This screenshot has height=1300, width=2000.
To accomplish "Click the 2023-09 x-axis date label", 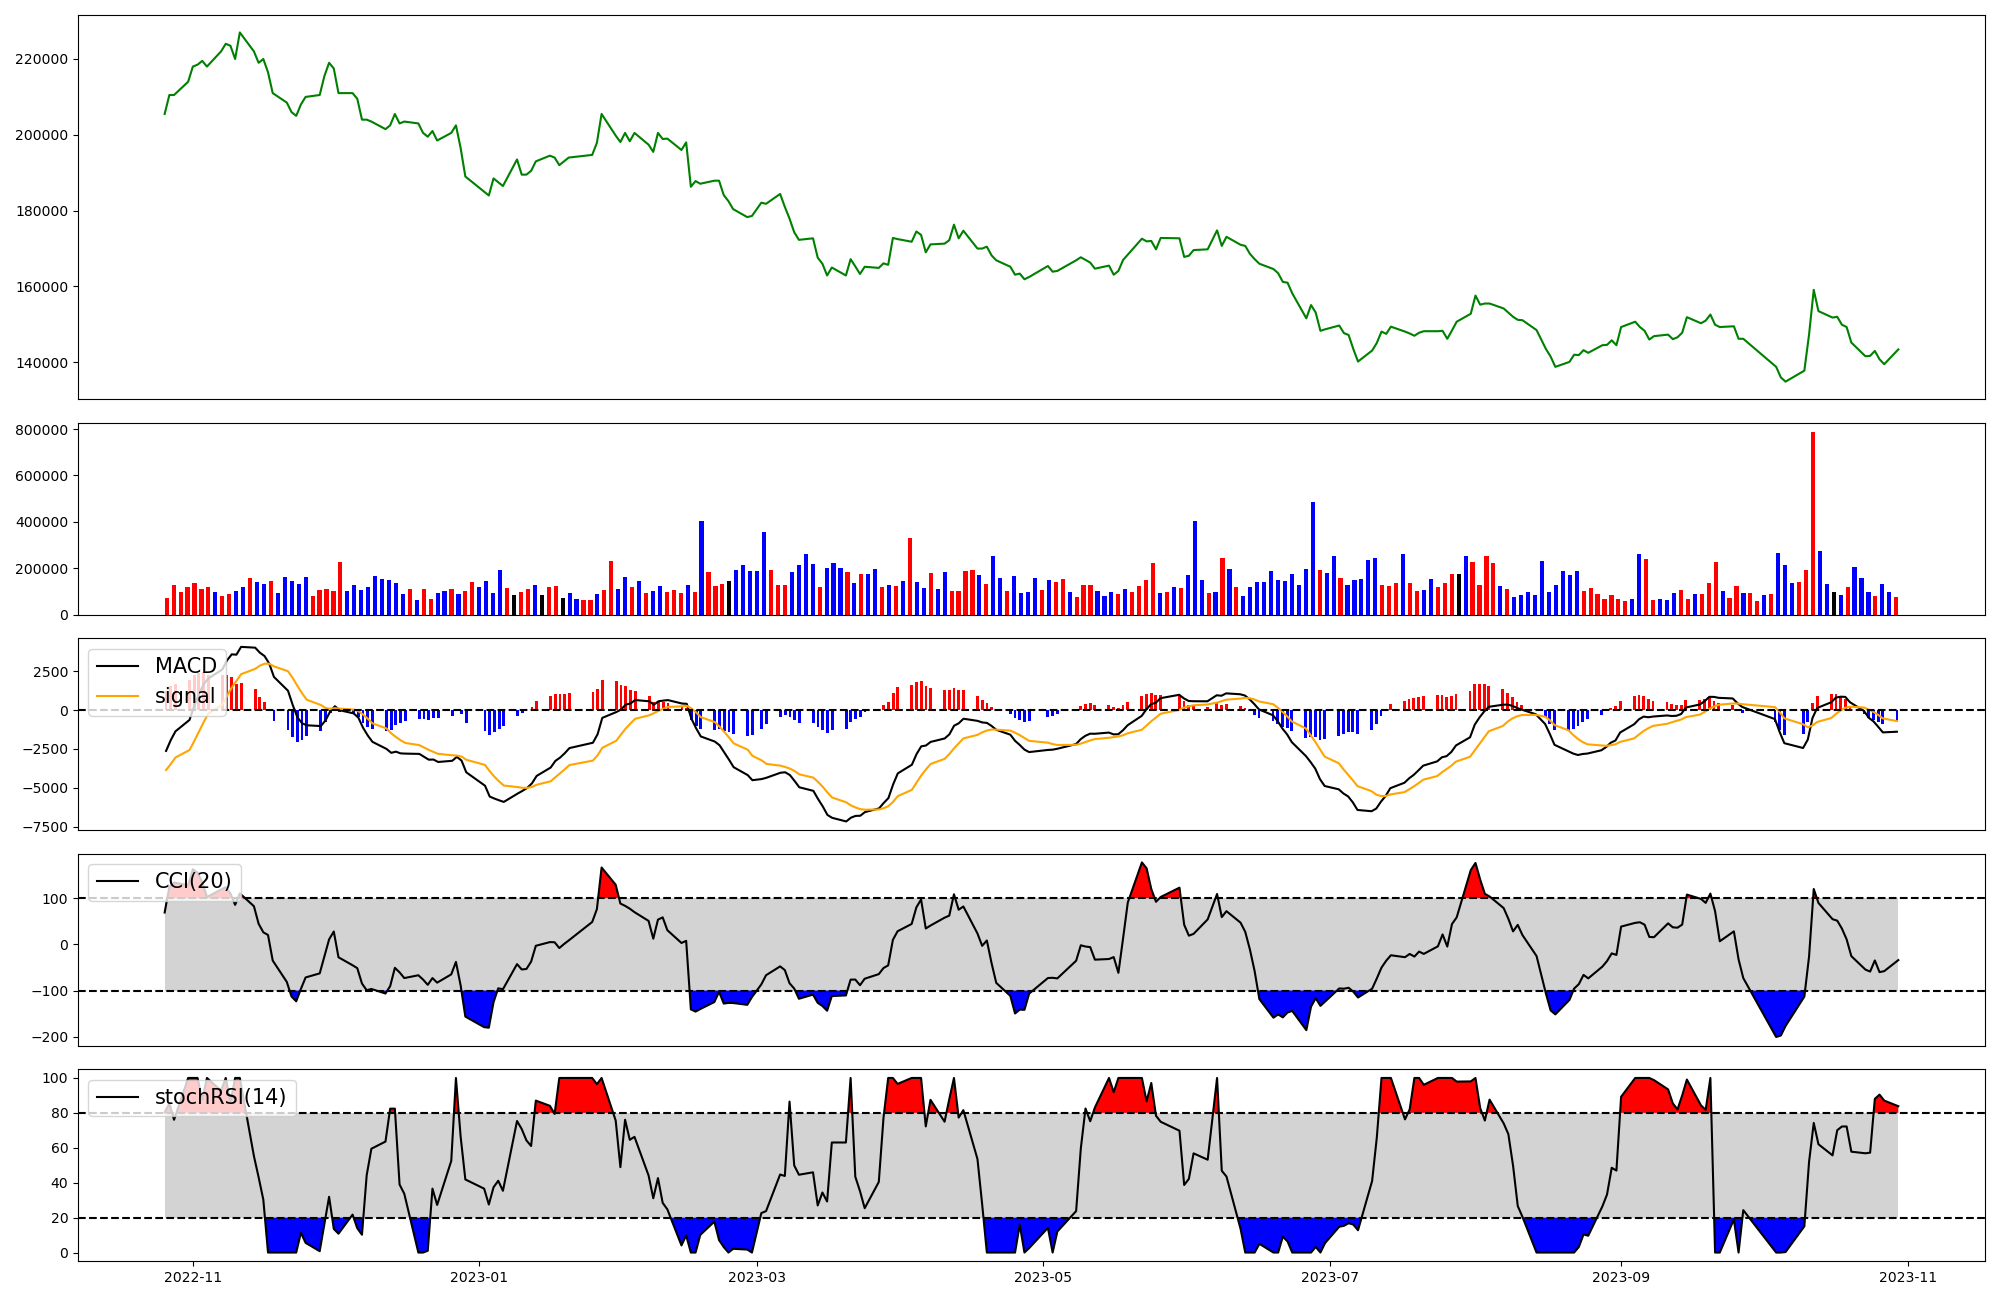I will (1620, 1277).
